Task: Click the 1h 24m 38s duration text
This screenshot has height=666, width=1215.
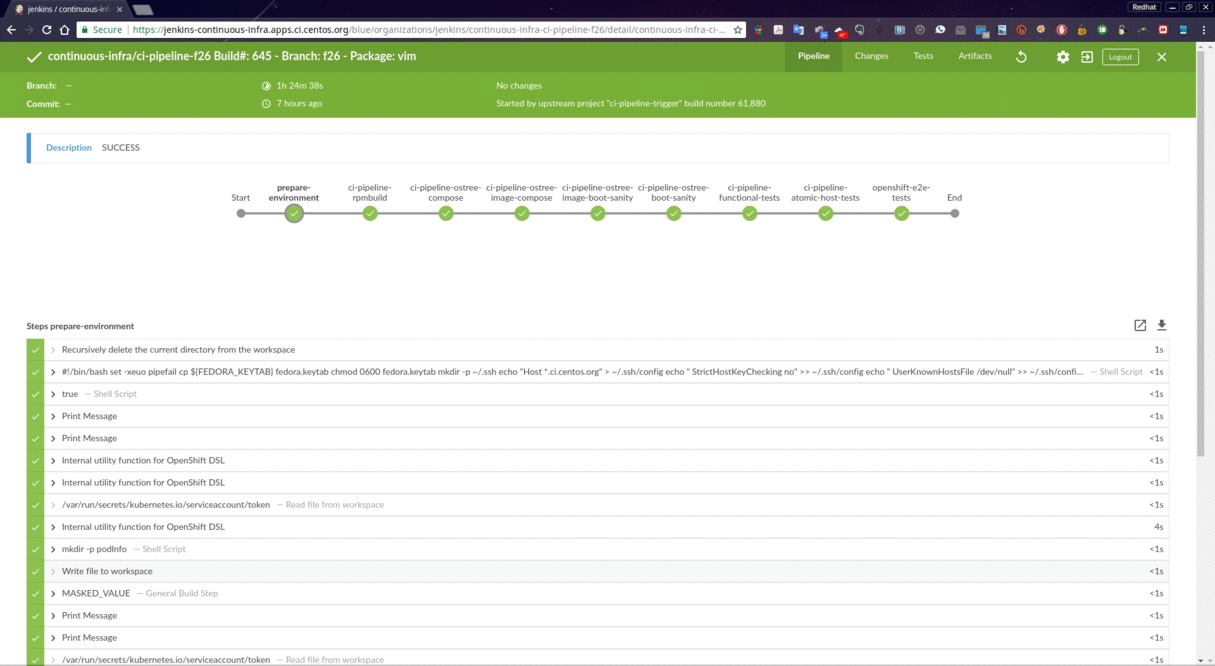Action: pos(300,86)
